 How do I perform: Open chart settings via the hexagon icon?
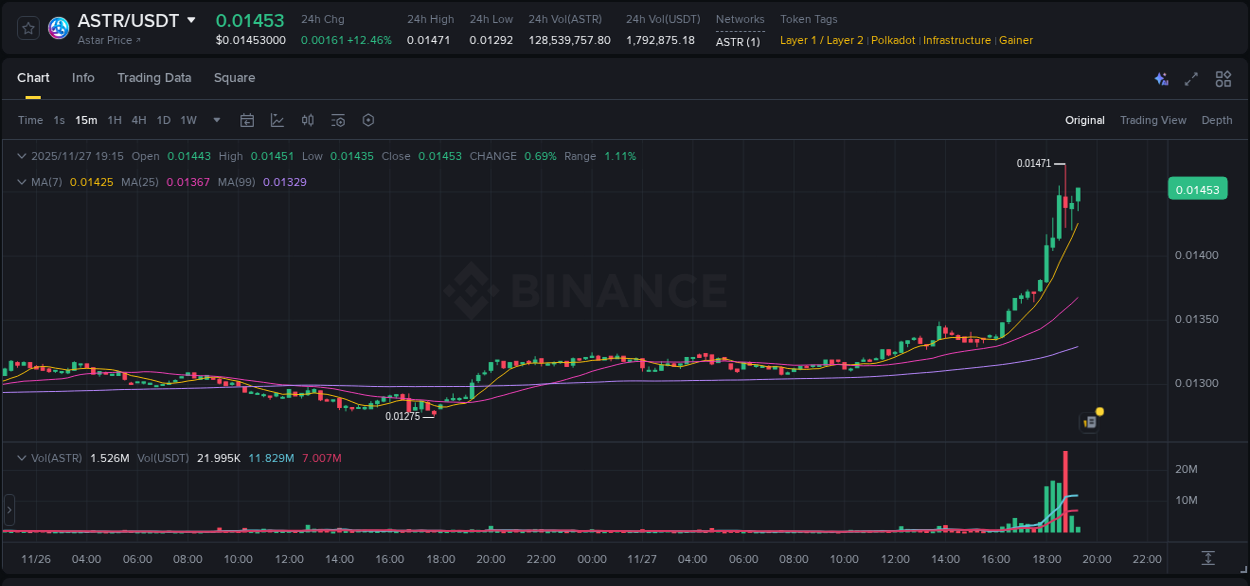(368, 119)
